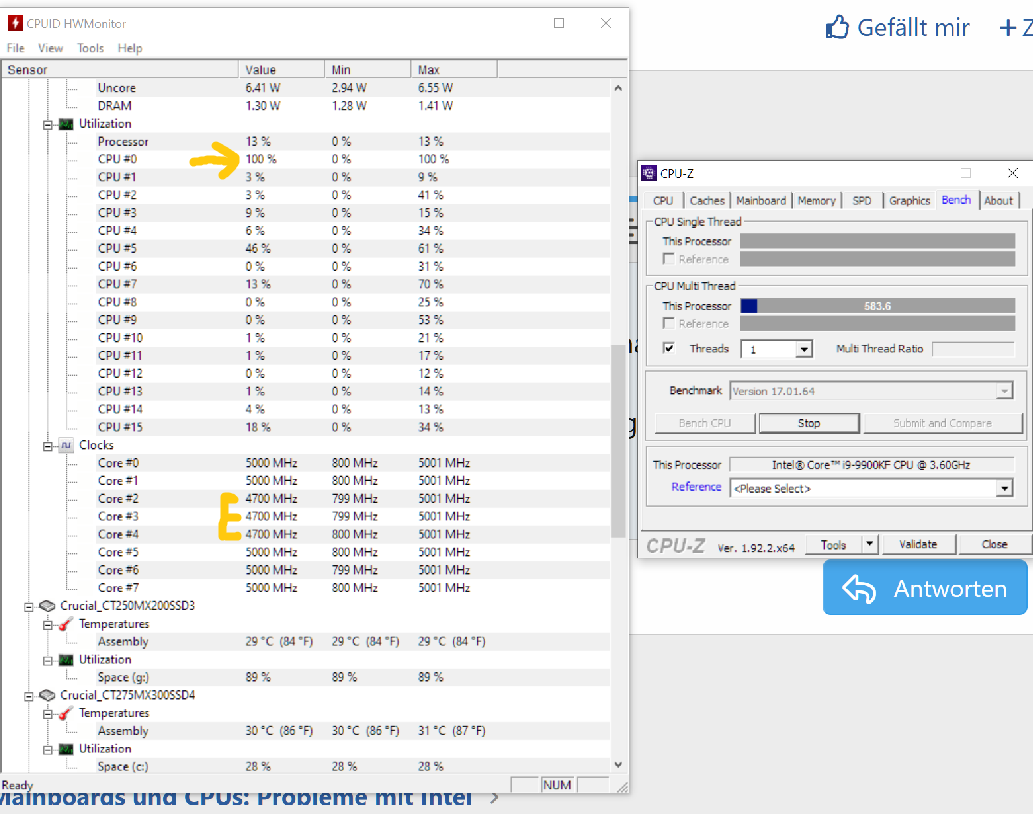Open the Help menu in HWMonitor
Viewport: 1033px width, 814px height.
pos(130,48)
